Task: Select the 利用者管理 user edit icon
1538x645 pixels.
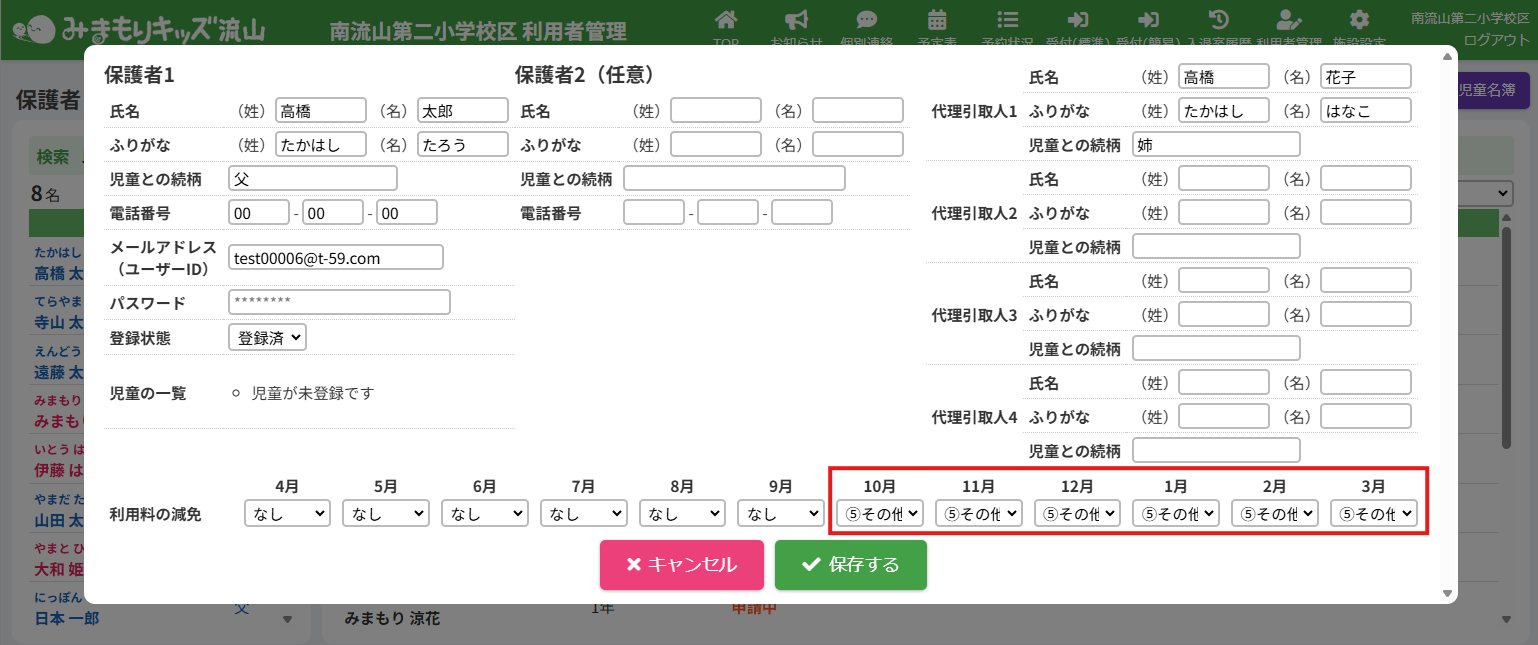Action: coord(1289,20)
